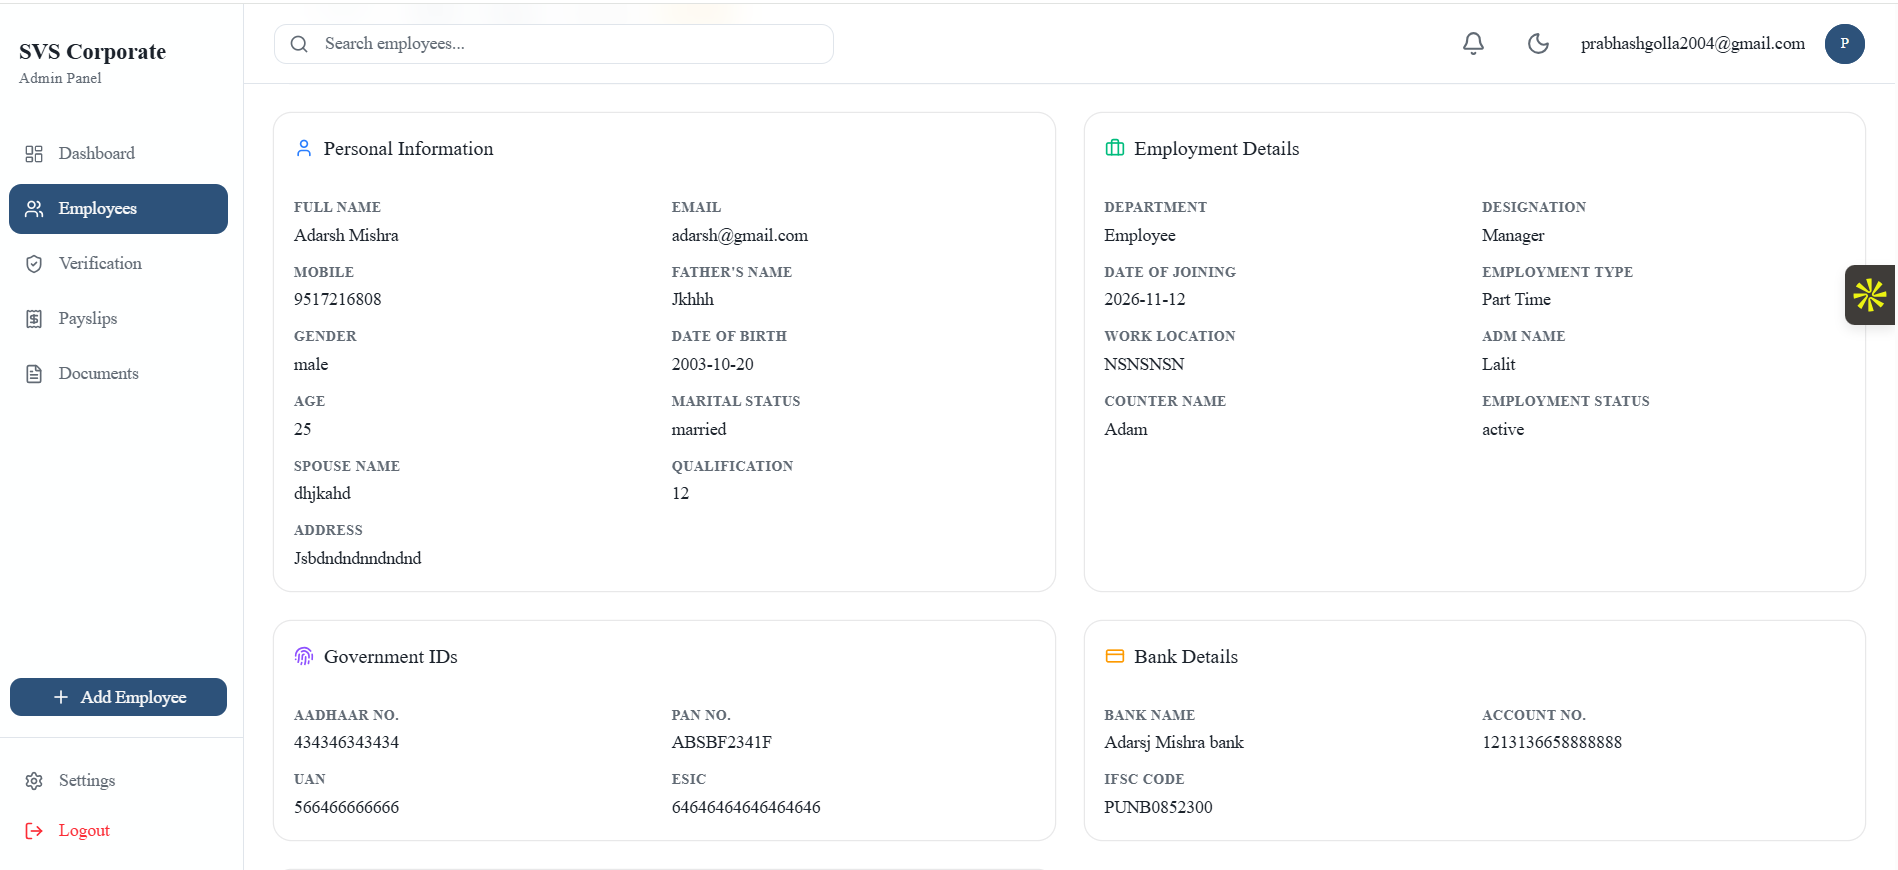Click the full name Adarsh Mishra
This screenshot has height=870, width=1898.
[x=346, y=236]
